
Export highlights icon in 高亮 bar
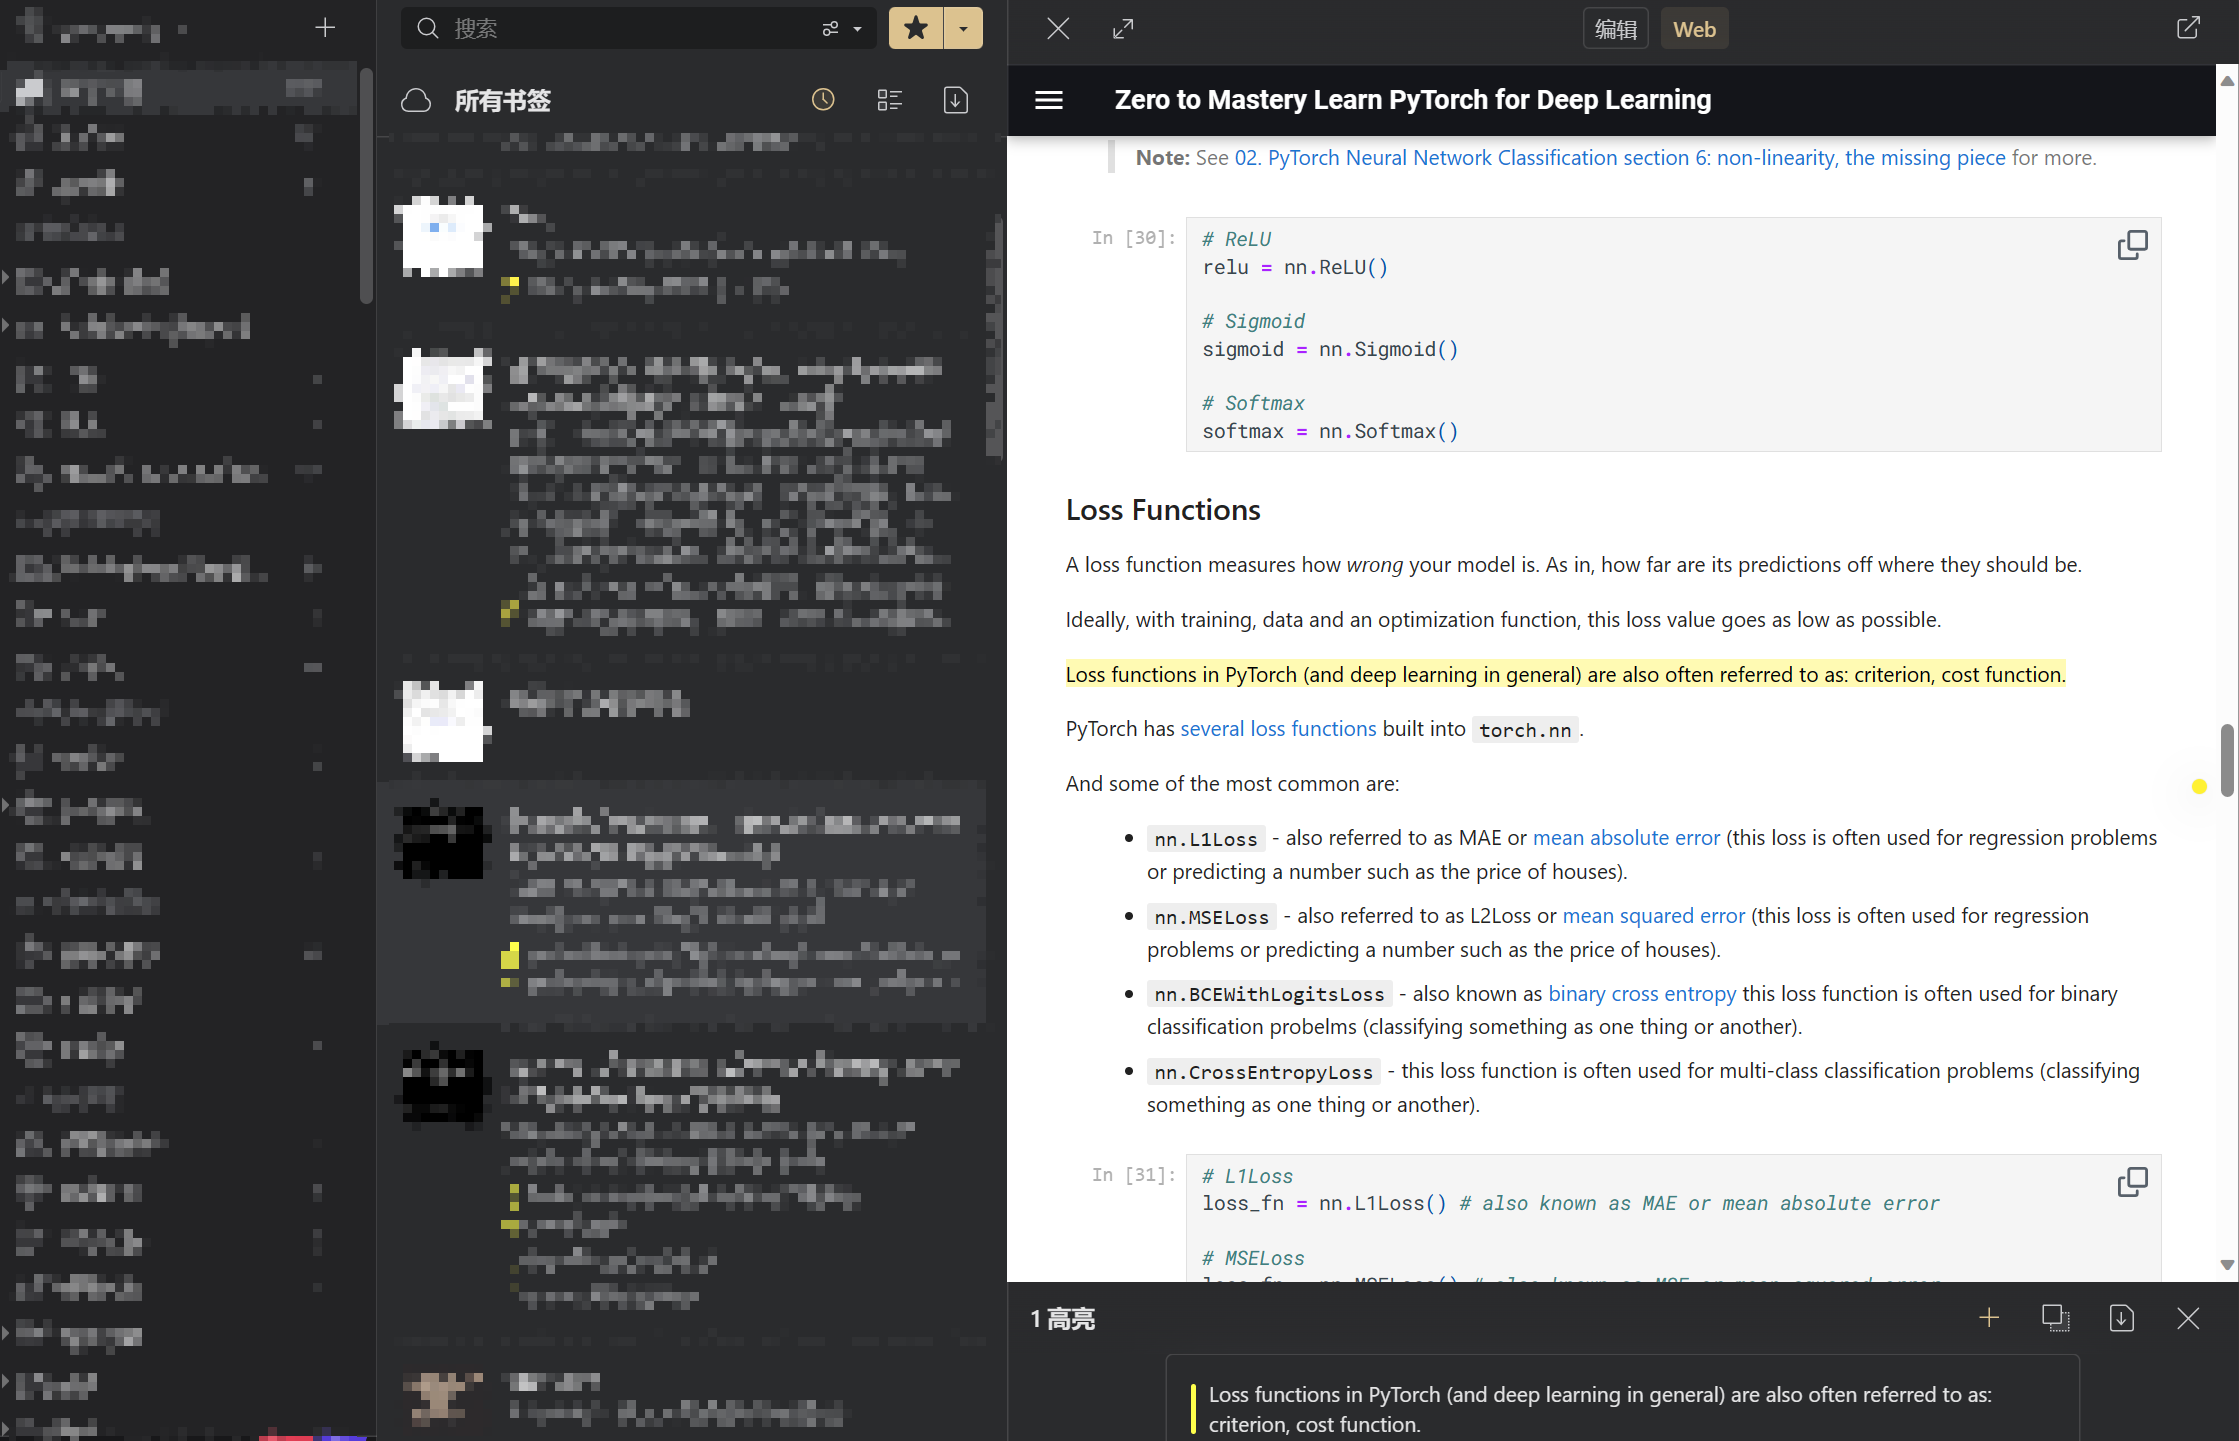[x=2121, y=1318]
